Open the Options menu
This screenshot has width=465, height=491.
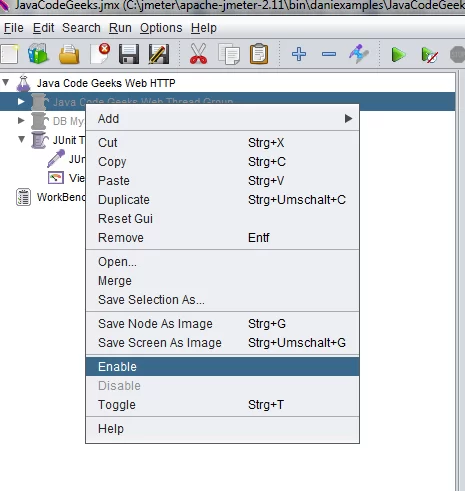pos(161,28)
